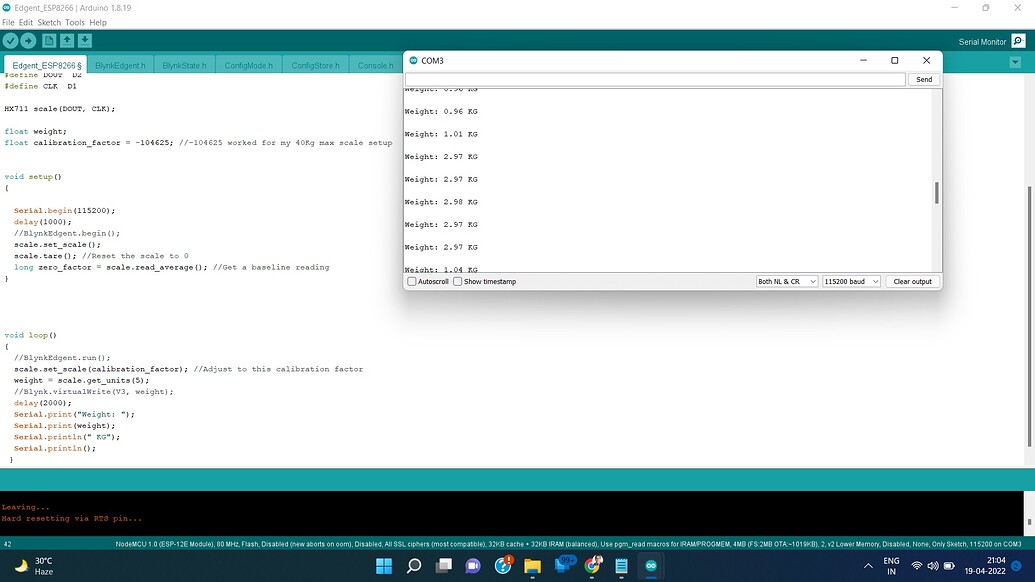Click the Arduino icon in the taskbar
The image size is (1035, 582).
click(x=651, y=566)
